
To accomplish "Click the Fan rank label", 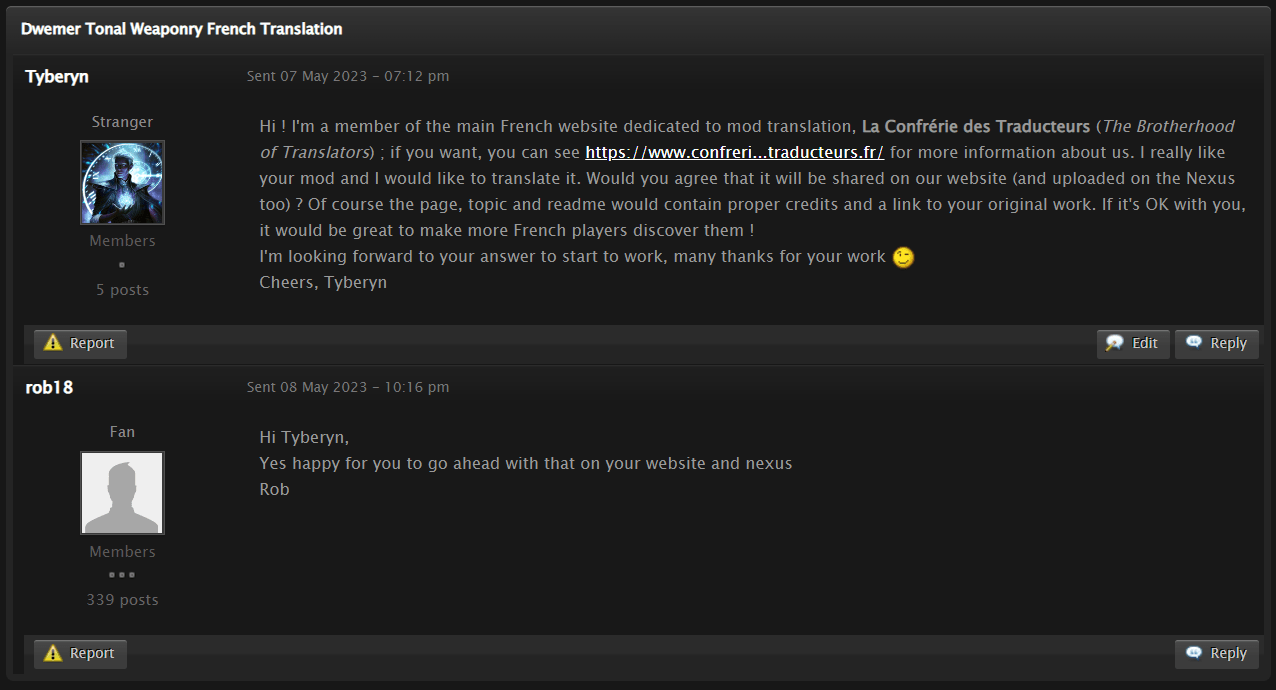I will point(122,432).
